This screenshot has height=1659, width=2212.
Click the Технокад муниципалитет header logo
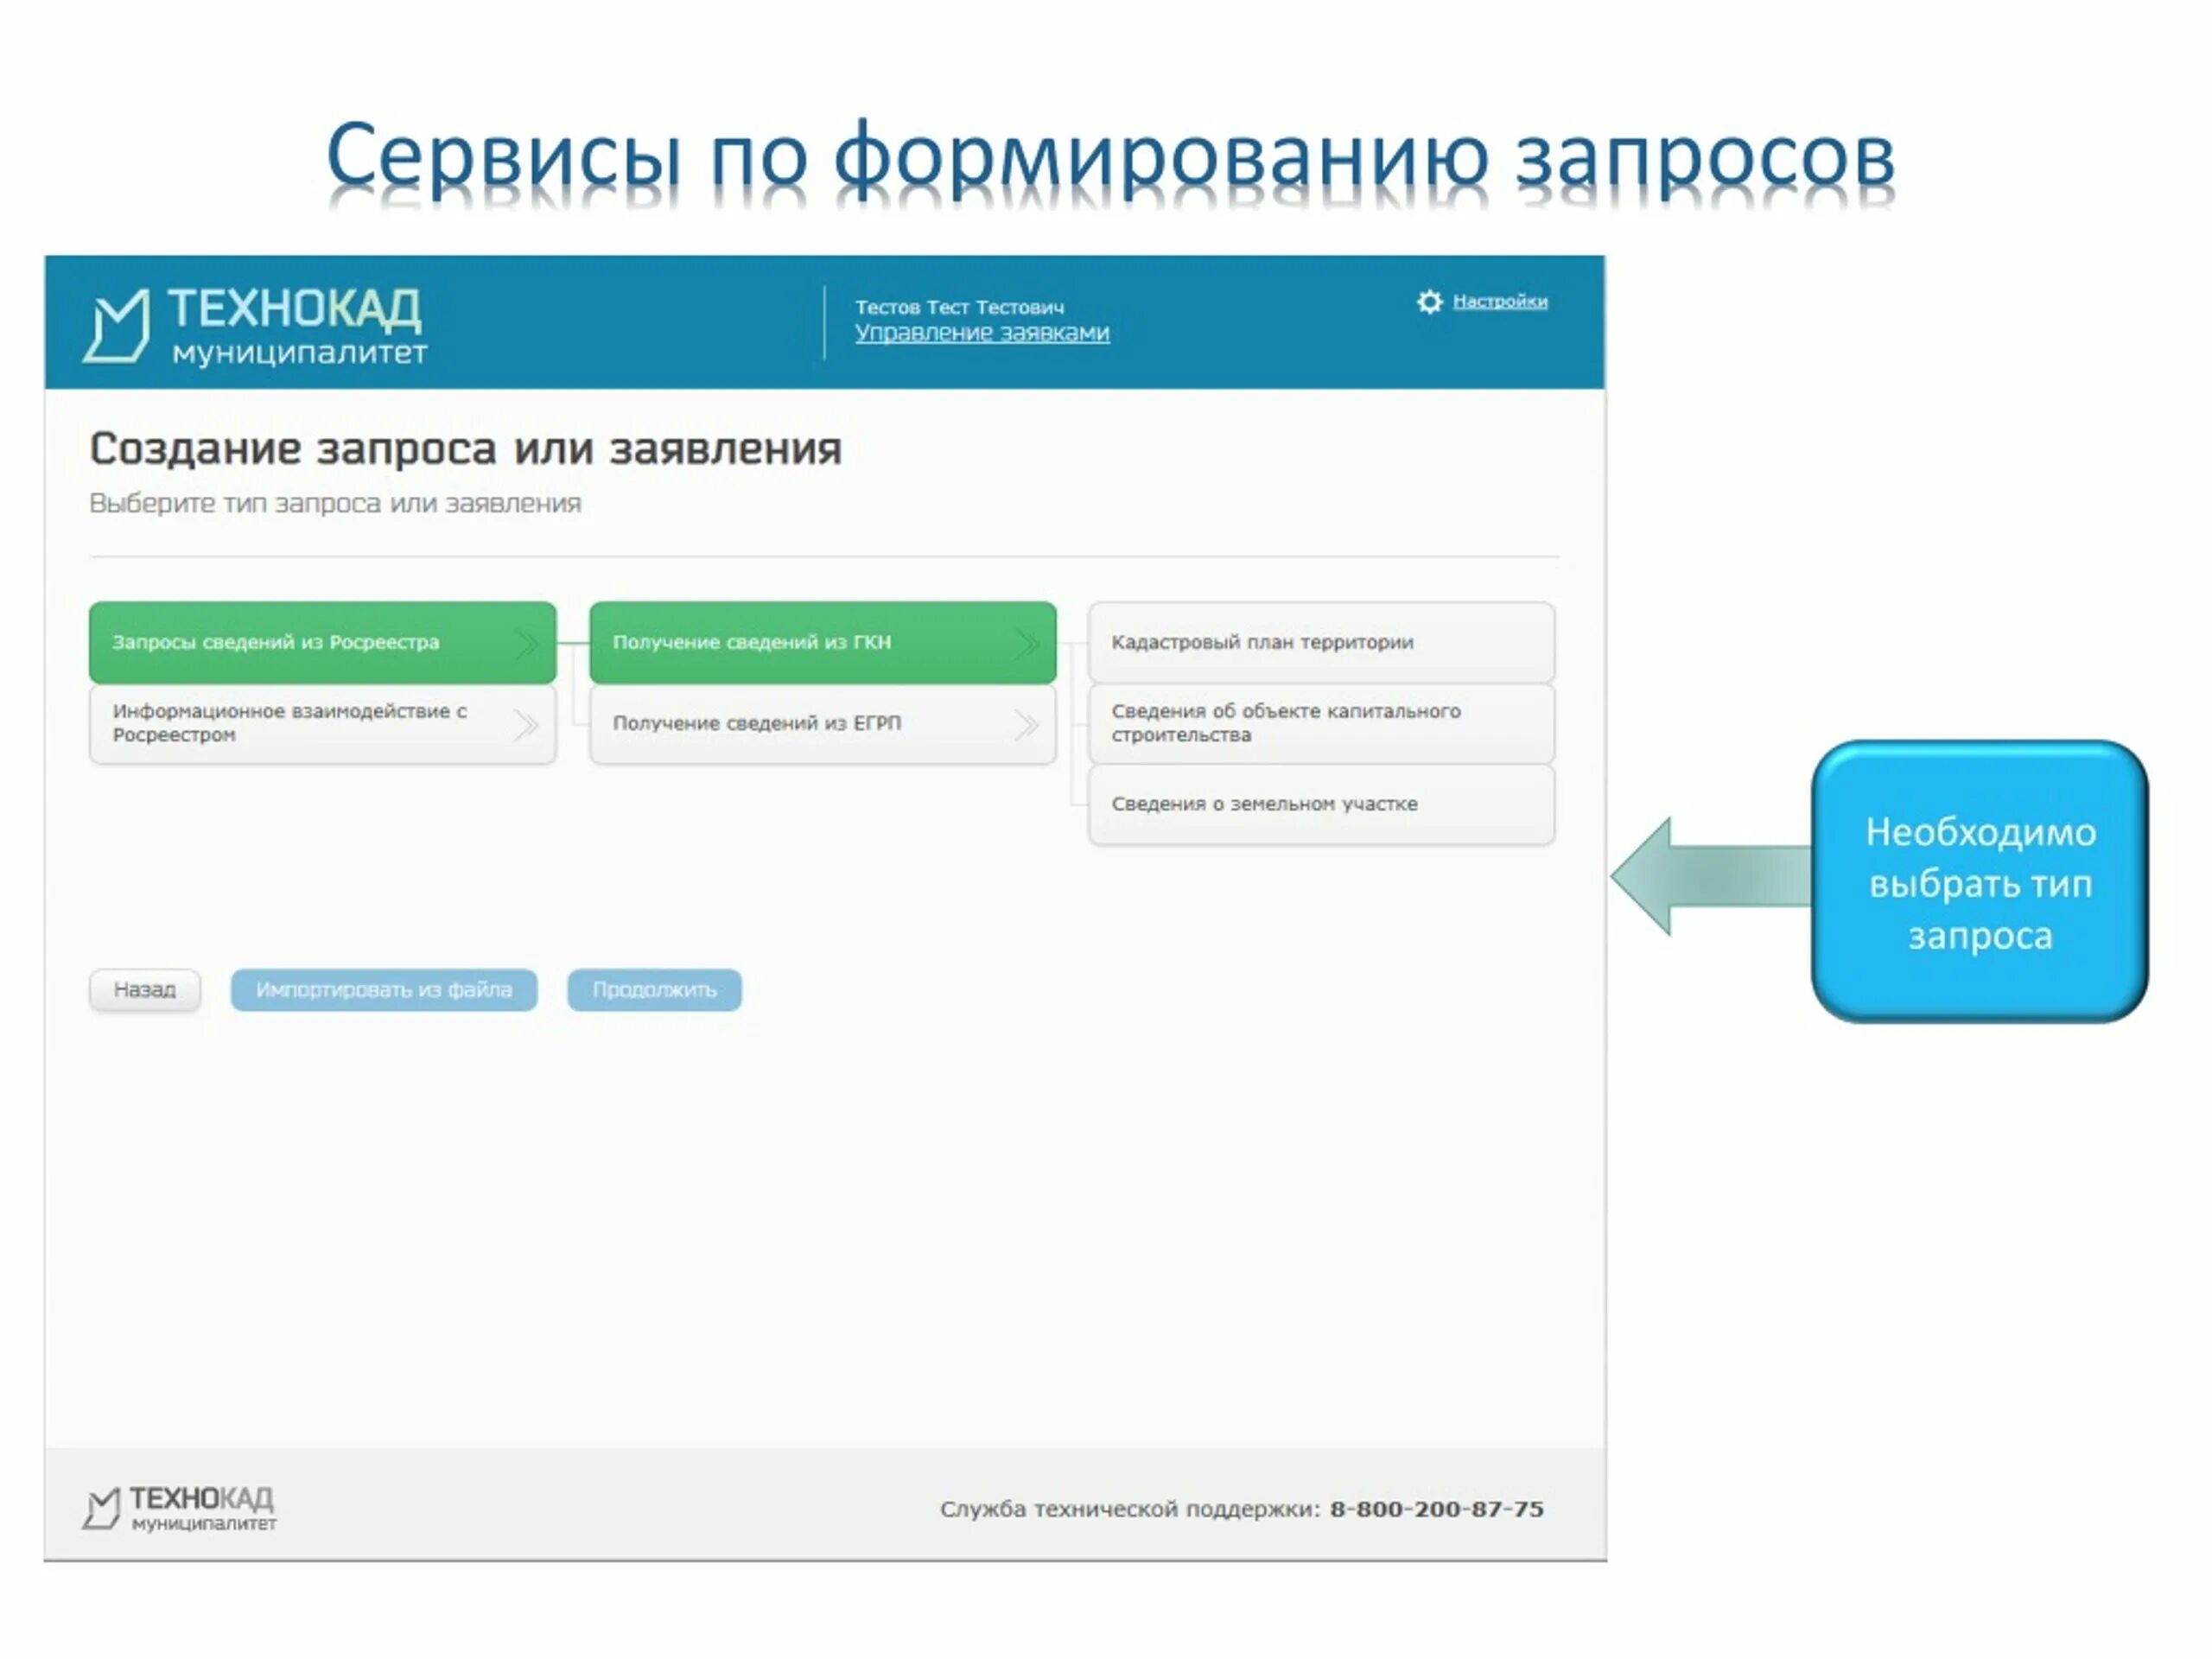point(255,325)
